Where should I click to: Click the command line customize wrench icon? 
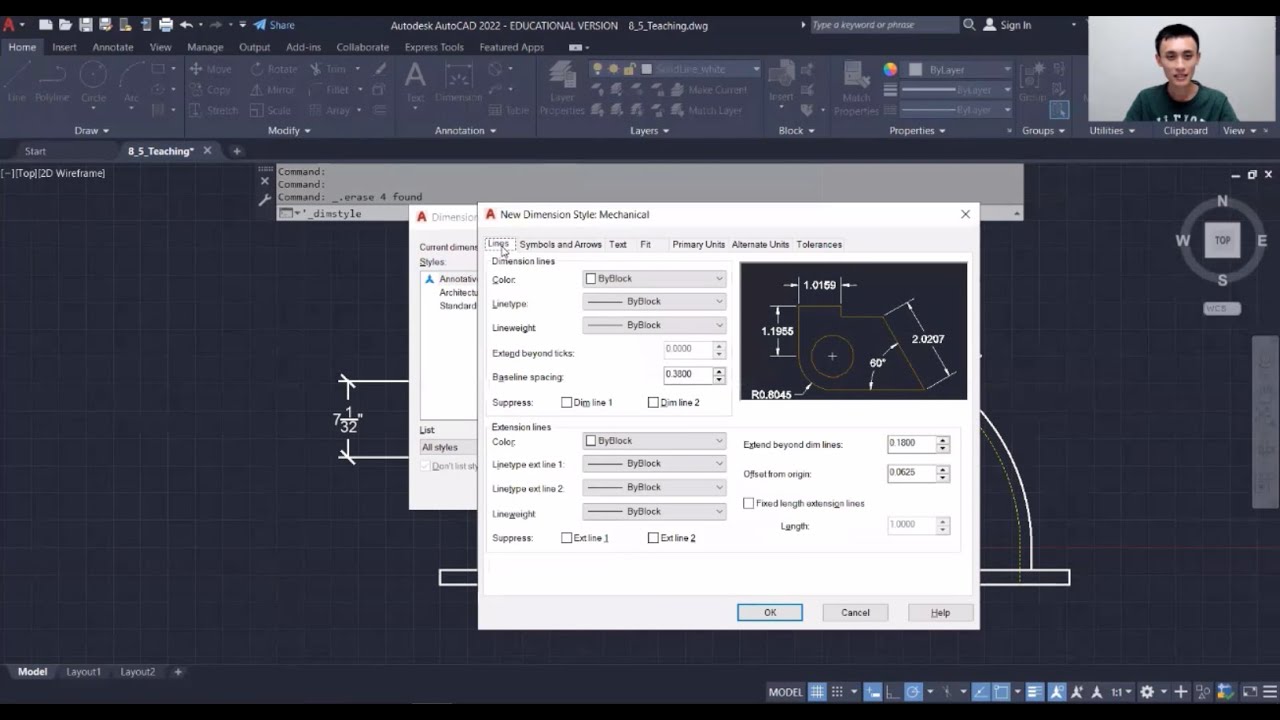pyautogui.click(x=265, y=200)
